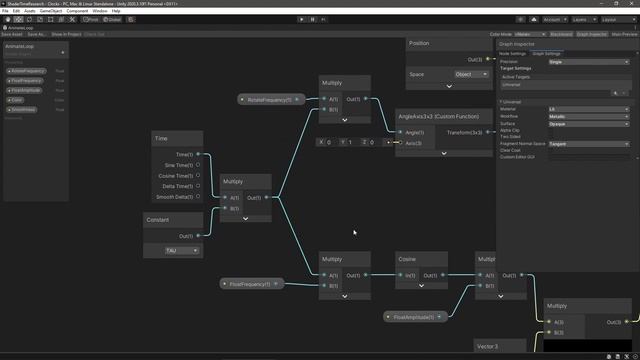Collapse the Universal target foldout
The image size is (640, 360).
501,102
